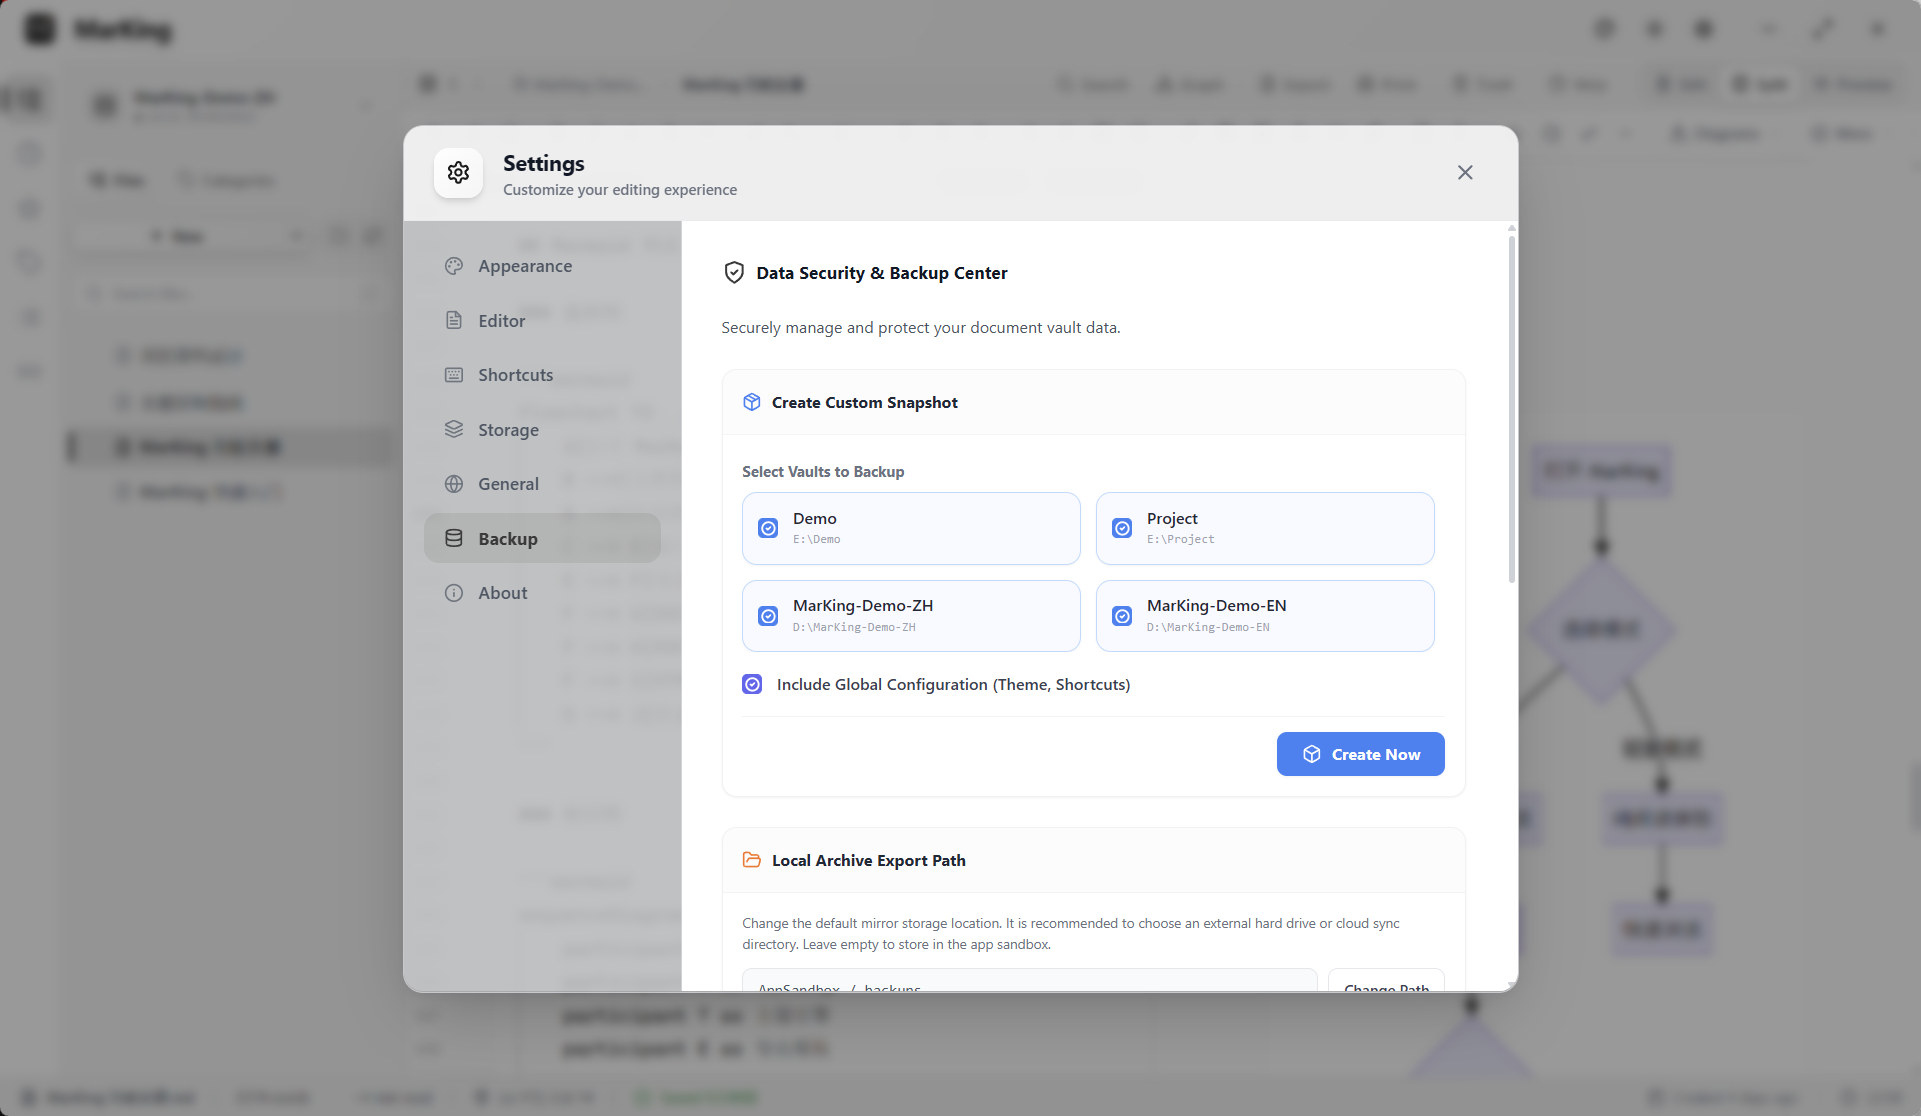Click the orange folder icon for Local Archive Export Path
Image resolution: width=1921 pixels, height=1116 pixels.
(752, 860)
